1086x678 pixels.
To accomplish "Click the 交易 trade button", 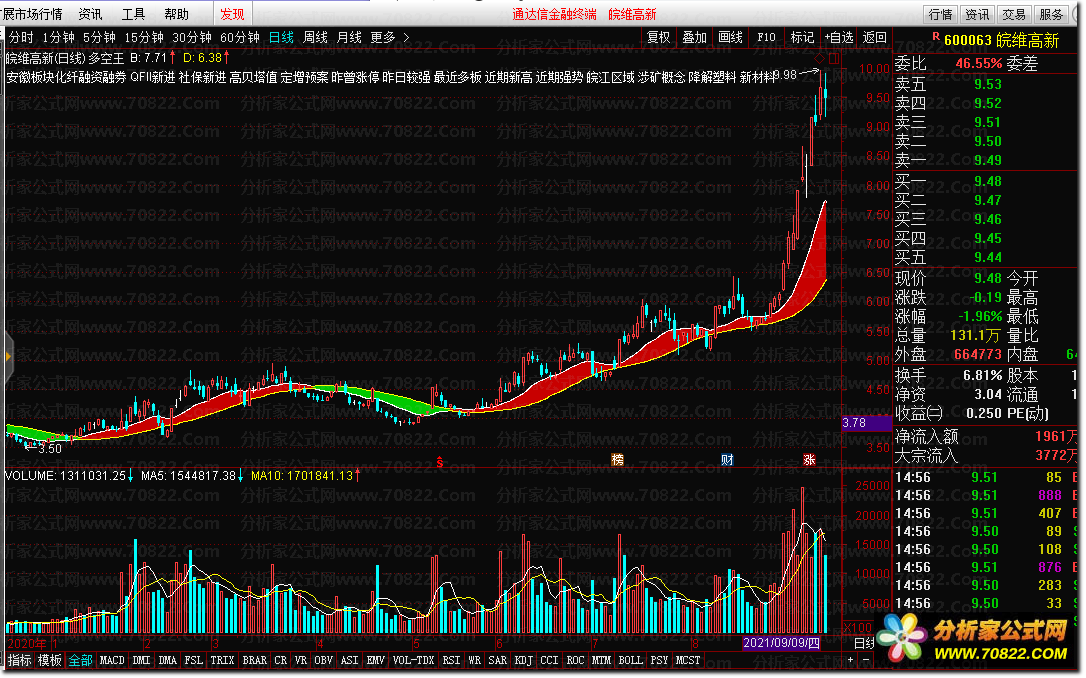I will point(1014,14).
